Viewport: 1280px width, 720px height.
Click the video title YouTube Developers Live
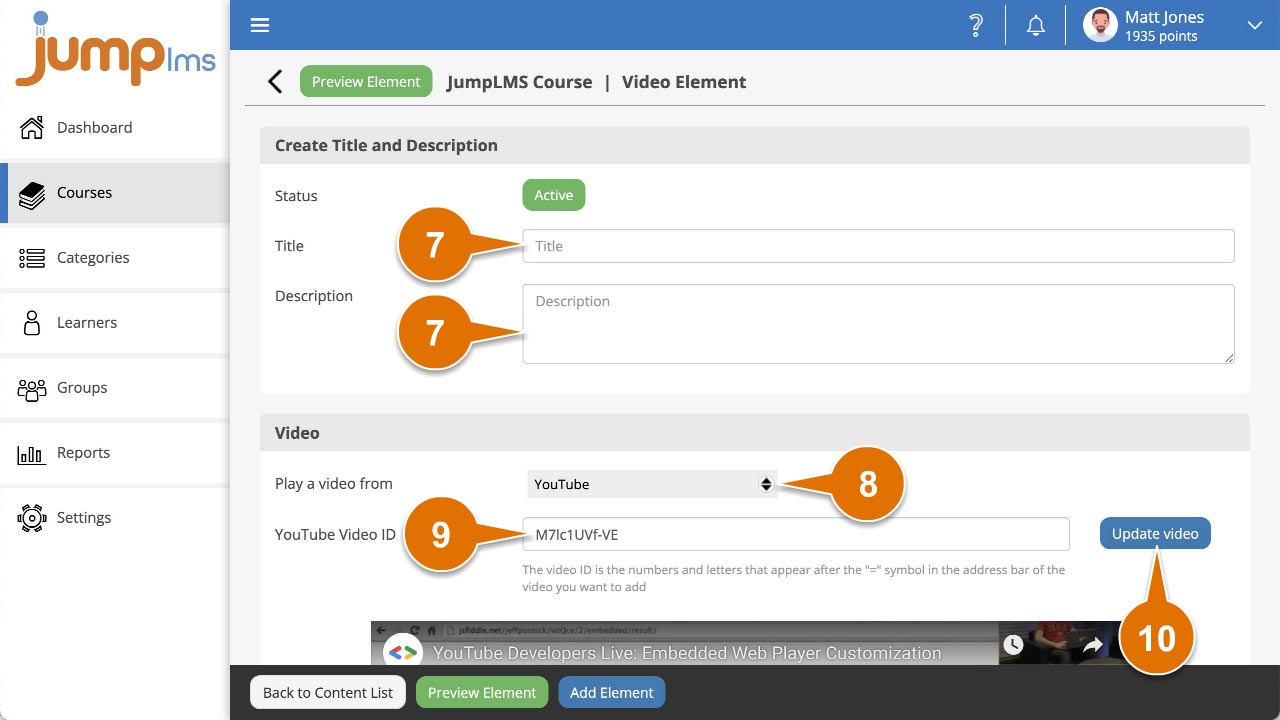(687, 653)
